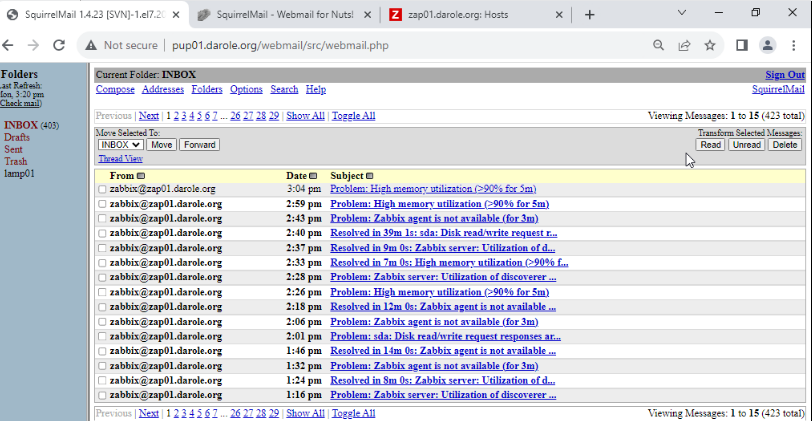Image resolution: width=812 pixels, height=421 pixels.
Task: Select checkbox for the 2:37 pm message
Action: coord(102,248)
